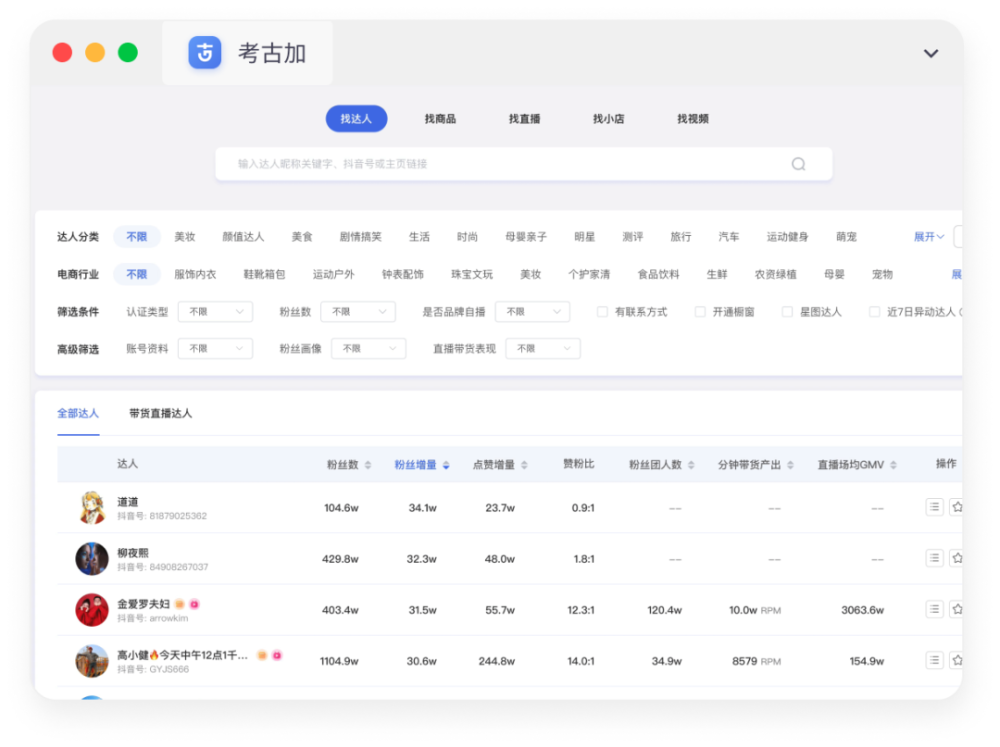Open the 粉丝画像 dropdown
The image size is (1000, 747).
point(369,348)
